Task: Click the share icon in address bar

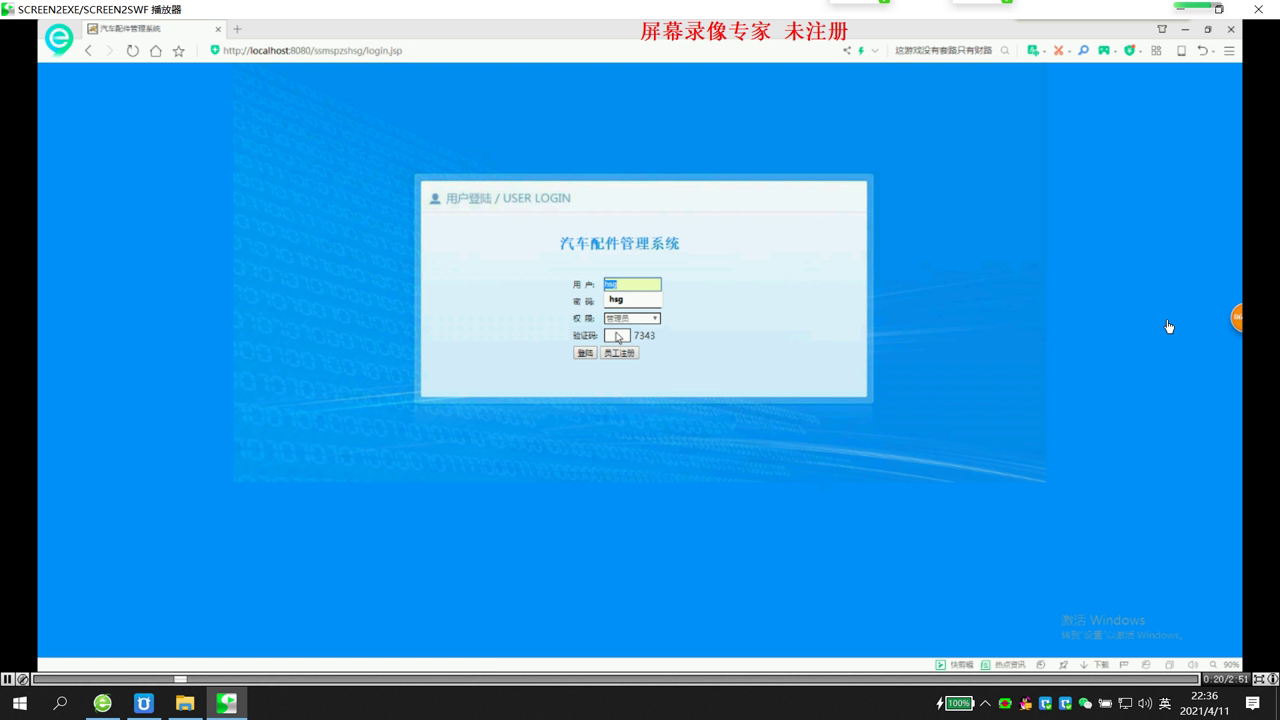Action: tap(847, 50)
